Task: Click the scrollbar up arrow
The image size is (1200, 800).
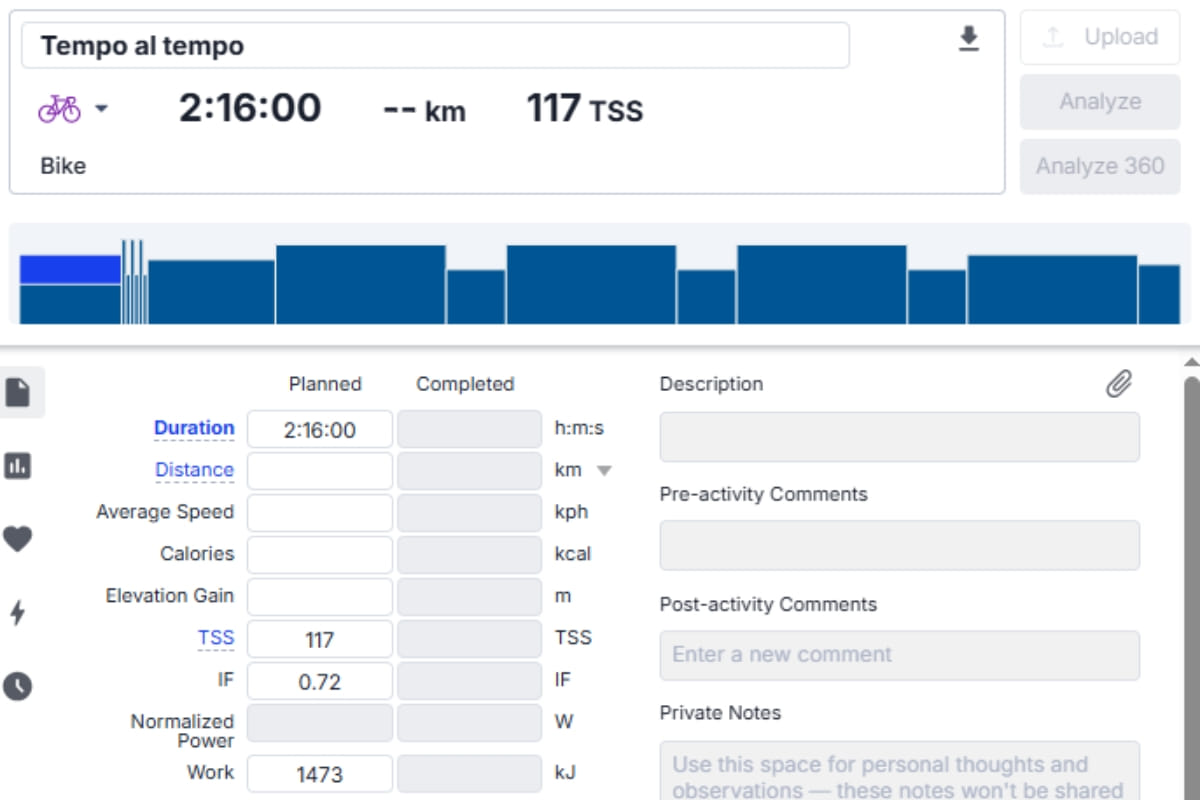Action: (1190, 361)
